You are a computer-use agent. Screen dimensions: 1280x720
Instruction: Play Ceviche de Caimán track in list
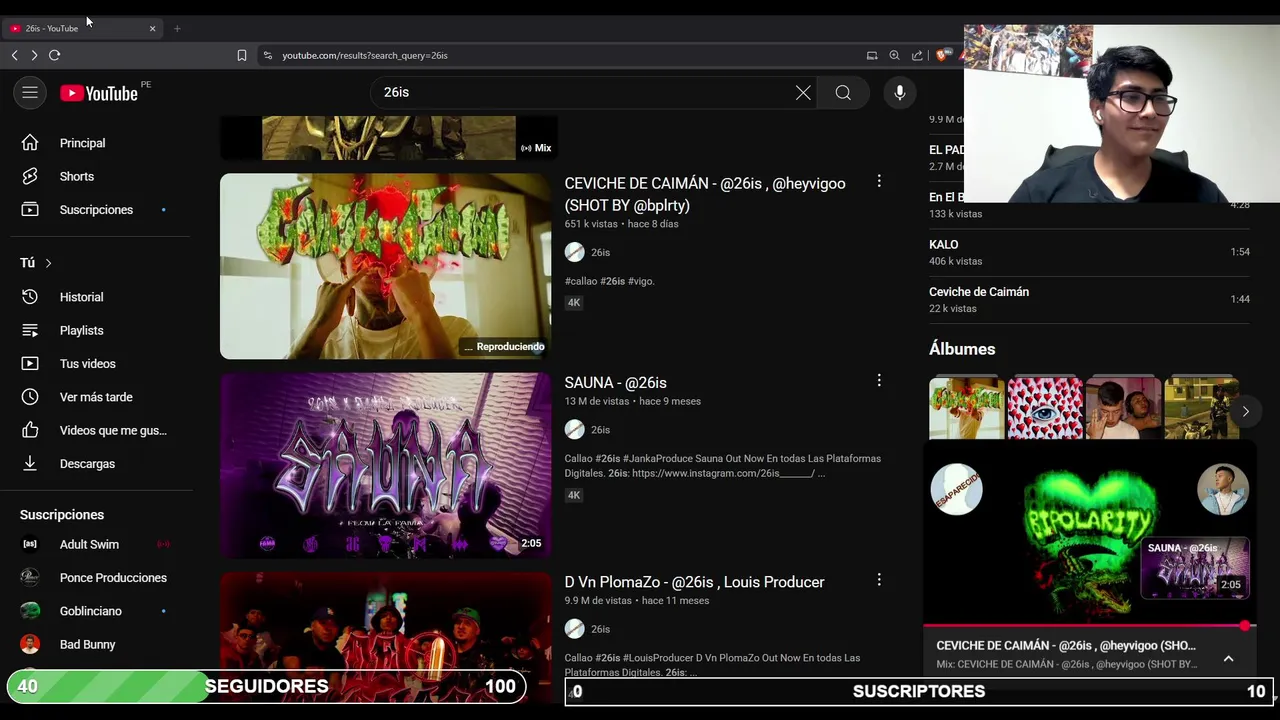[1089, 300]
